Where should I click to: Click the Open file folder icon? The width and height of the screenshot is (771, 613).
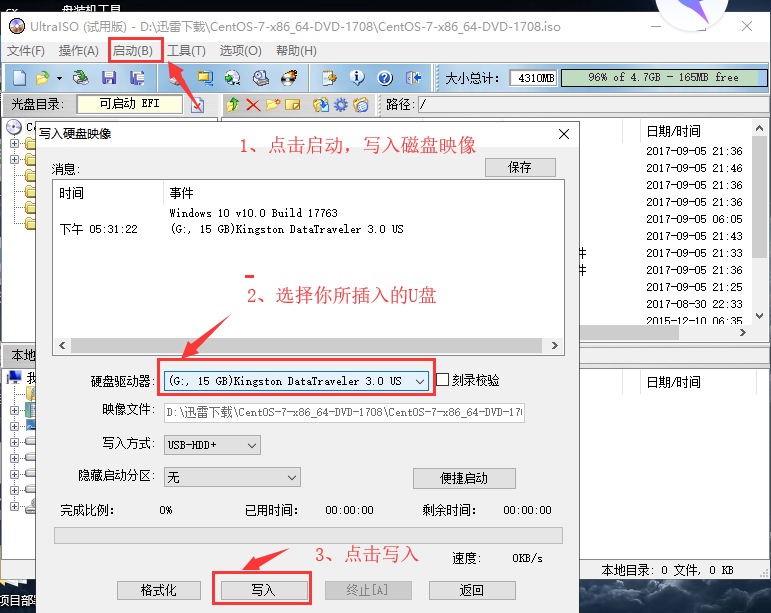pyautogui.click(x=43, y=78)
